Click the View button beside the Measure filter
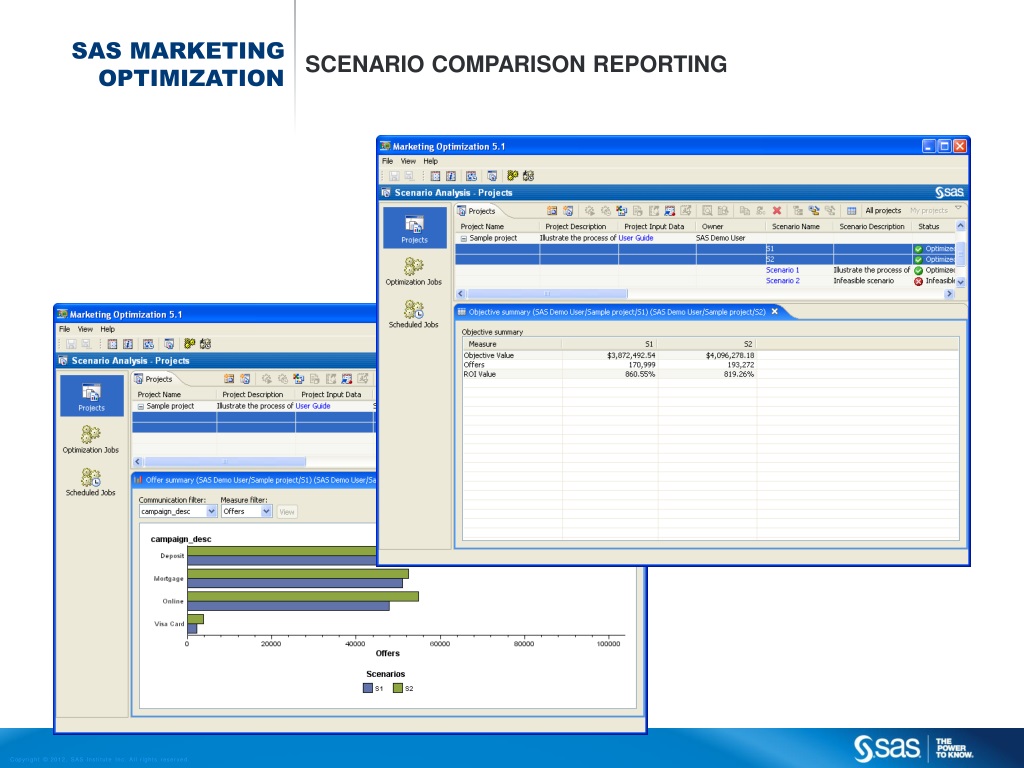Viewport: 1024px width, 768px height. click(x=287, y=512)
